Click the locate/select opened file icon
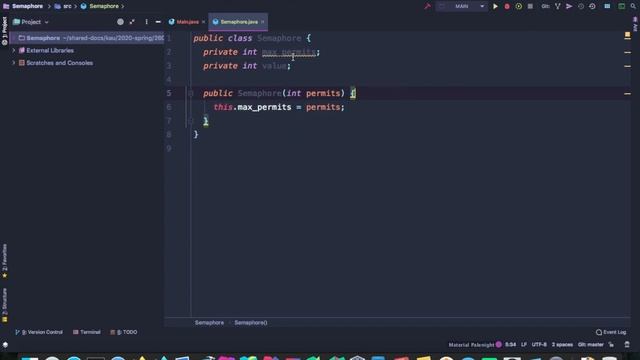 (120, 22)
